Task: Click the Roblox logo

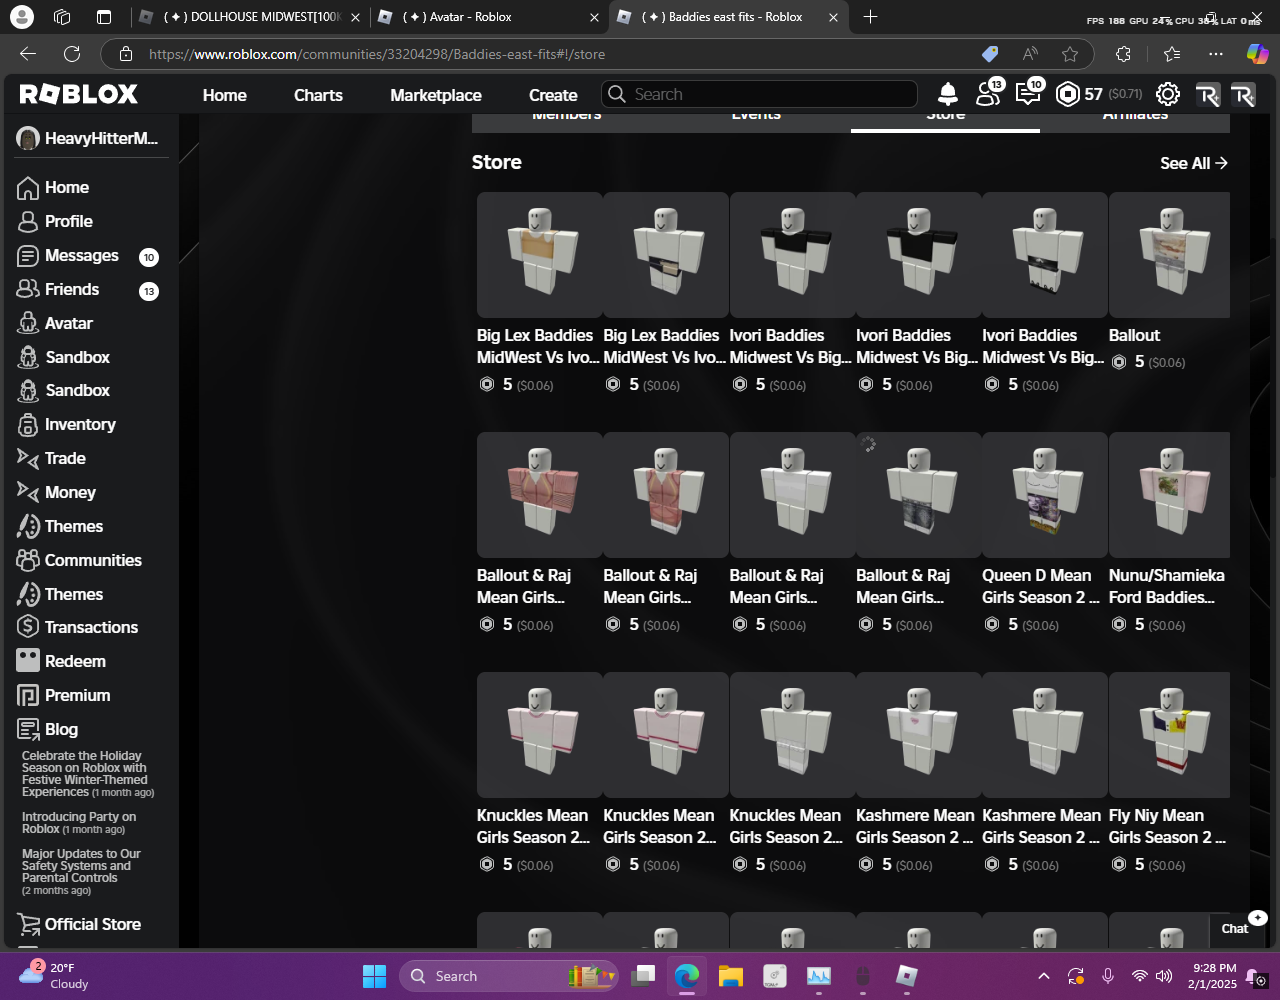Action: pos(79,94)
